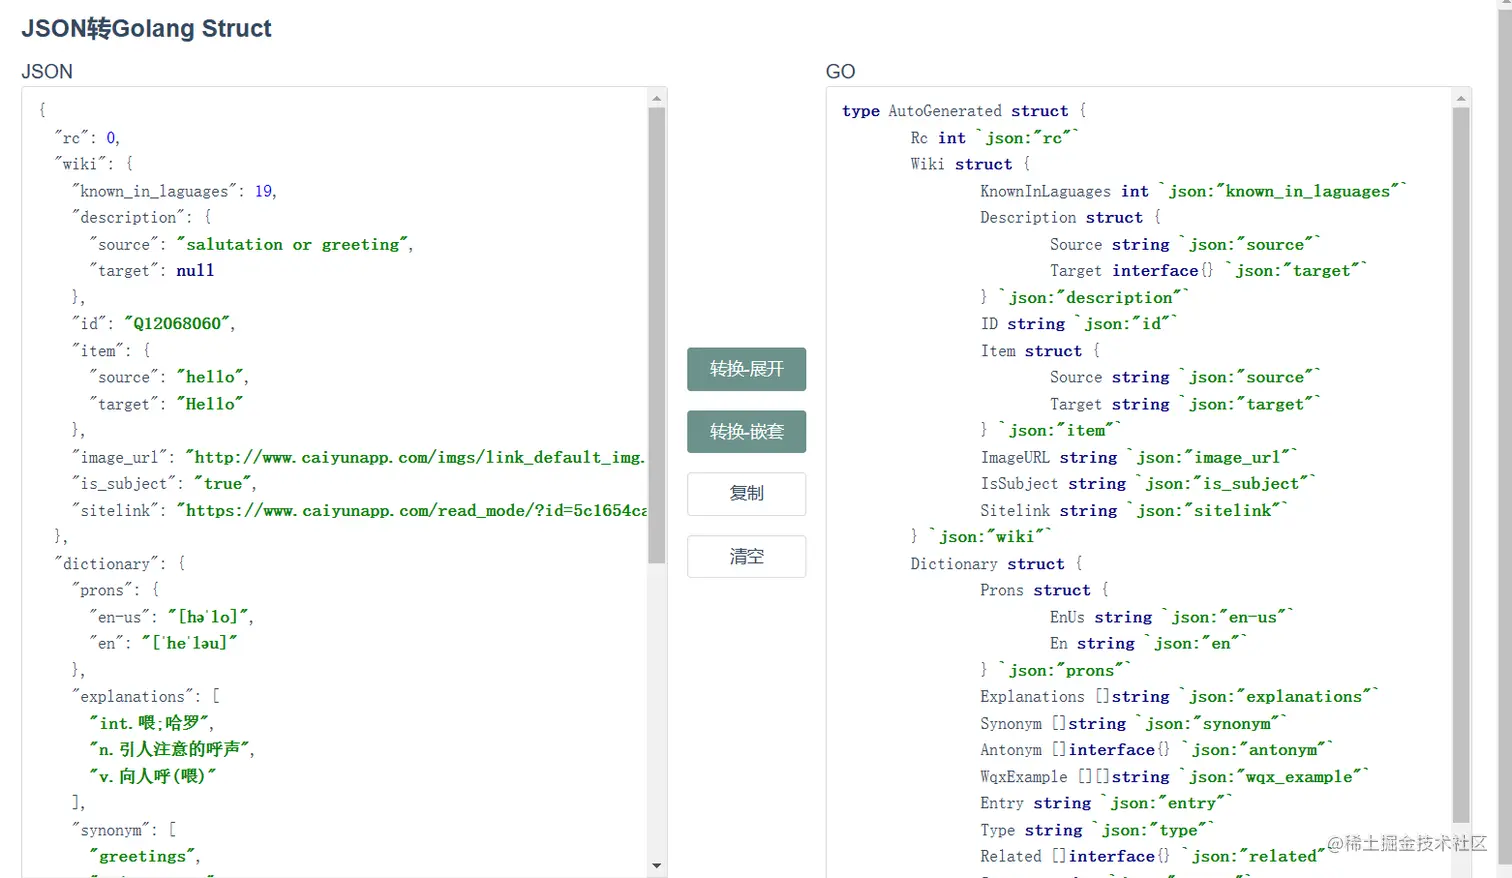Click the GO panel scrollbar thumb
Viewport: 1512px width, 878px height.
coord(1461,465)
